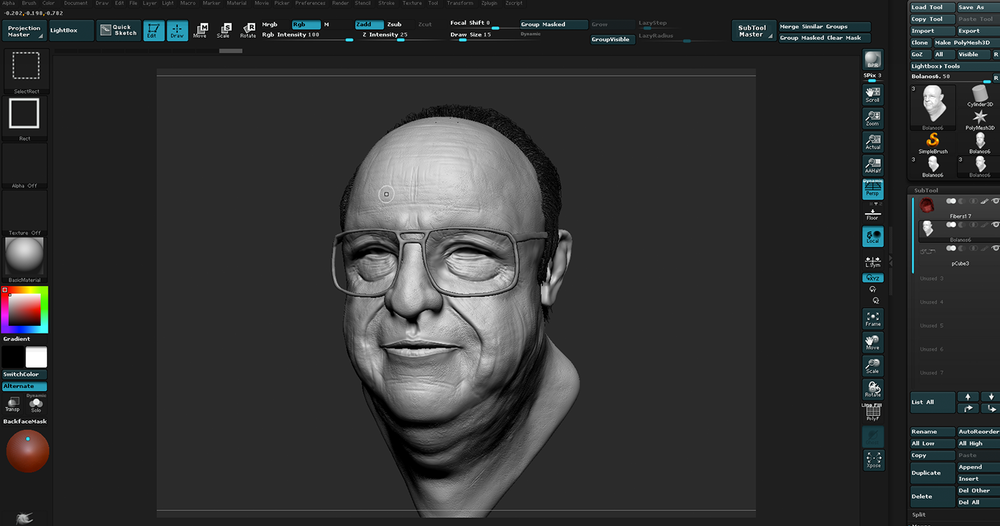
Task: Toggle PolyF polyframe display
Action: (872, 413)
